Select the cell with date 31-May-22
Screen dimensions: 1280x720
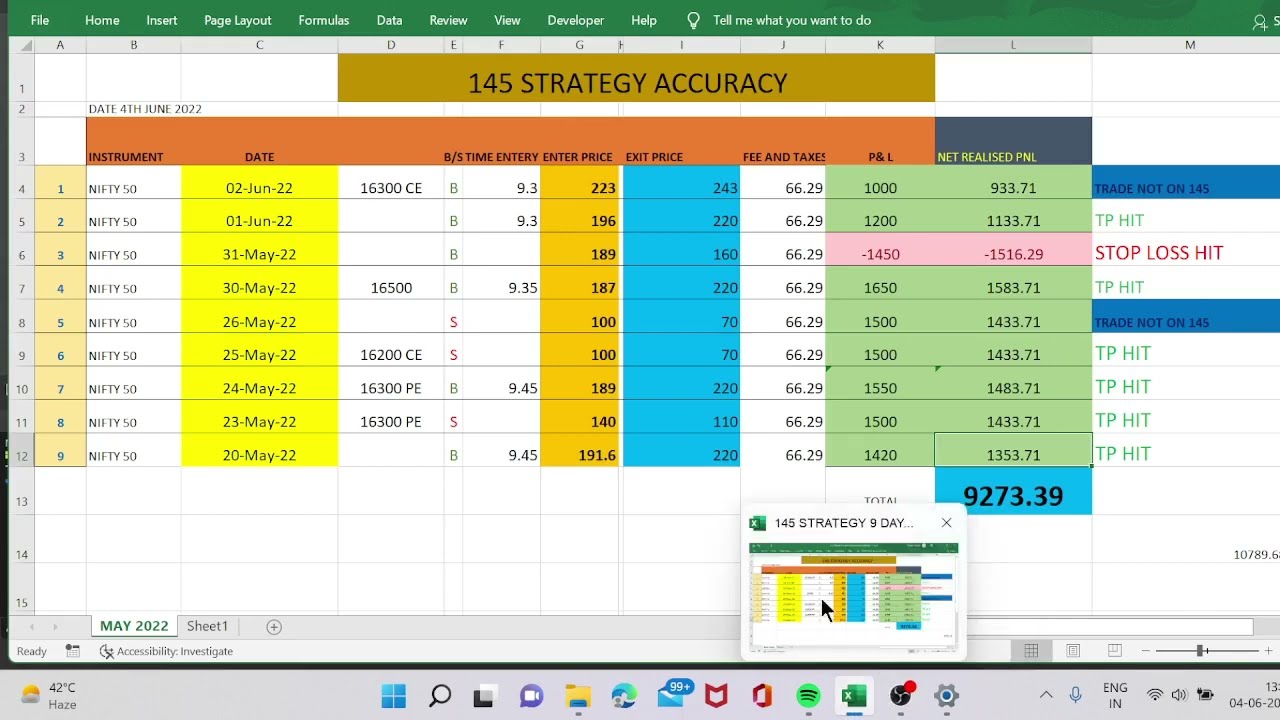(x=259, y=254)
